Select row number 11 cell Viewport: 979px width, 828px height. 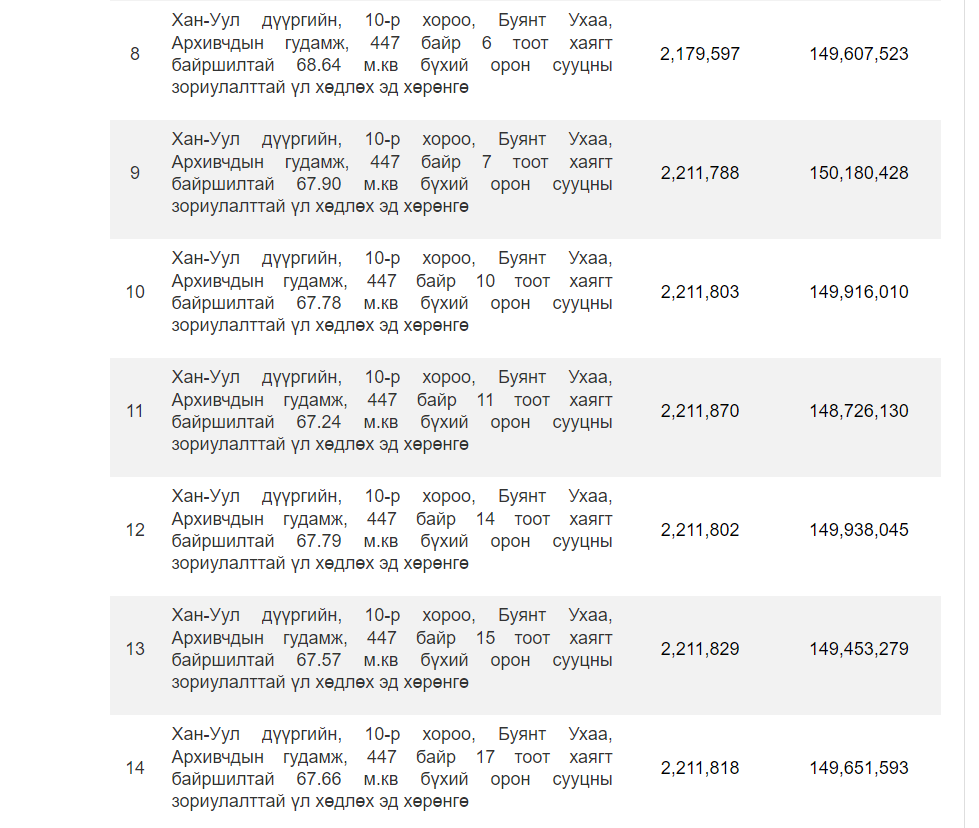(x=135, y=412)
